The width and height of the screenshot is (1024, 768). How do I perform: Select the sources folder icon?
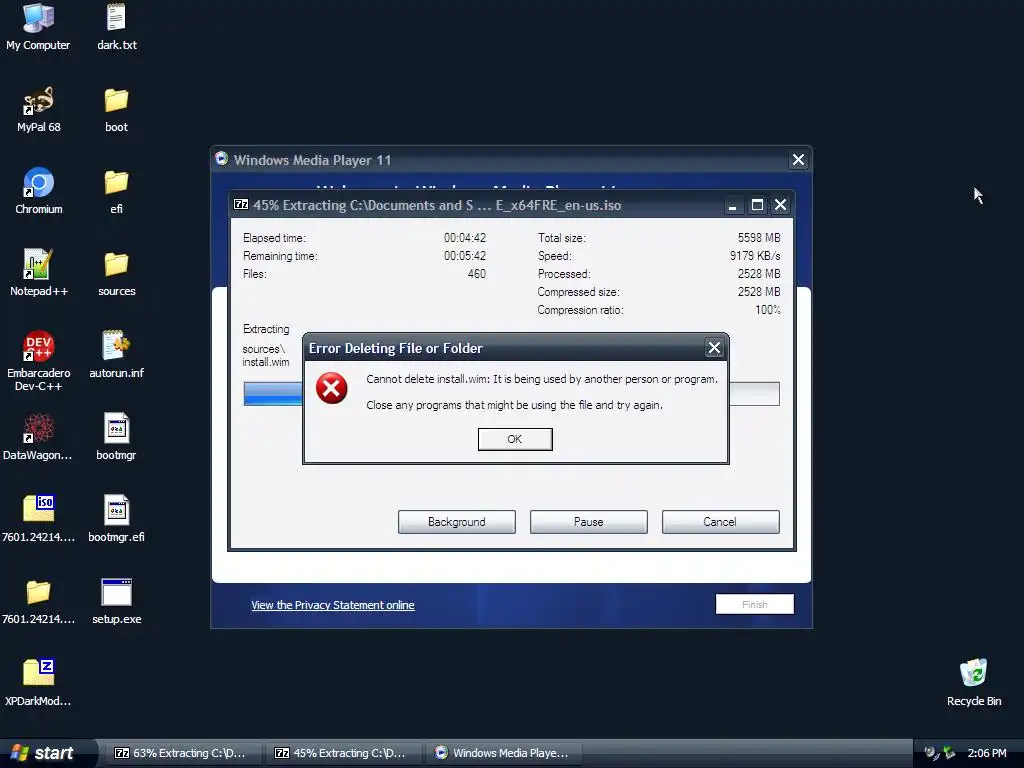click(x=116, y=273)
